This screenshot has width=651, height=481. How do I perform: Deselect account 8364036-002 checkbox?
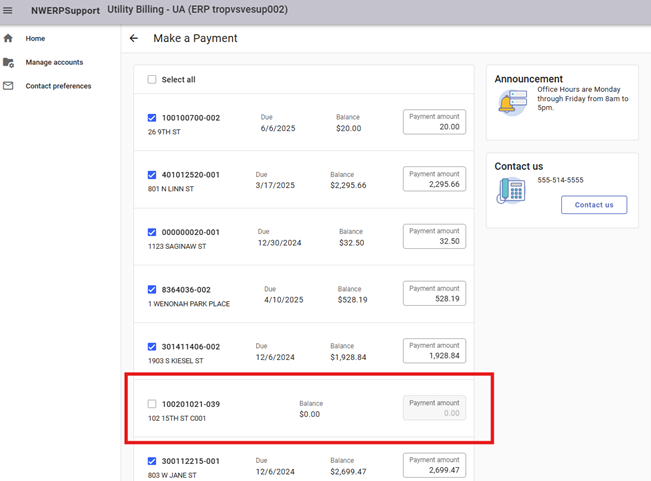152,290
